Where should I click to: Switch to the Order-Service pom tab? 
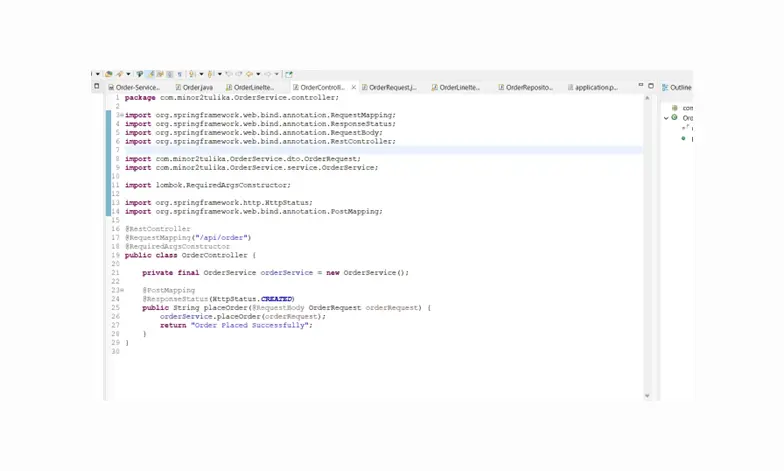(x=136, y=88)
